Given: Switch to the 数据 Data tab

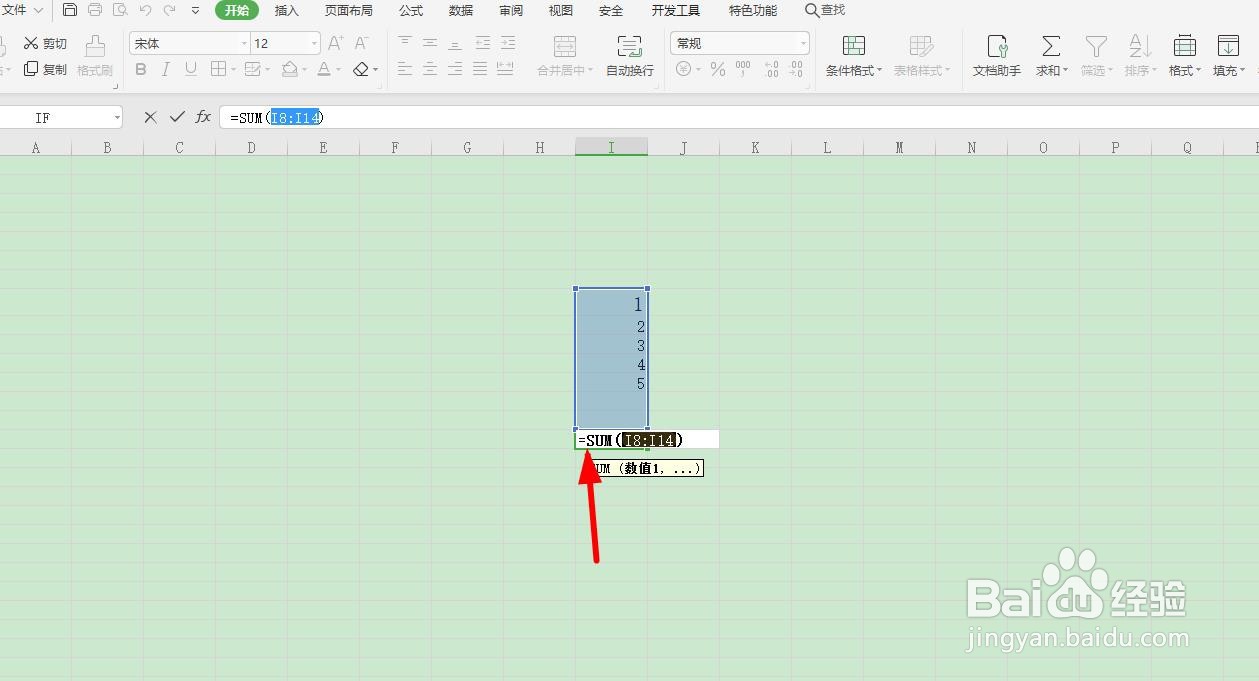Looking at the screenshot, I should (x=461, y=10).
